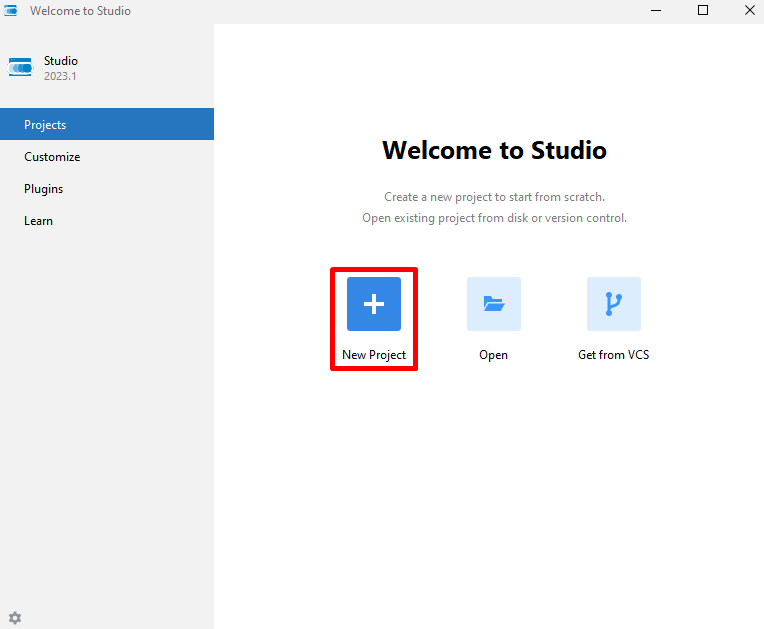Minimize the Welcome to Studio window
The width and height of the screenshot is (764, 629).
pyautogui.click(x=657, y=11)
